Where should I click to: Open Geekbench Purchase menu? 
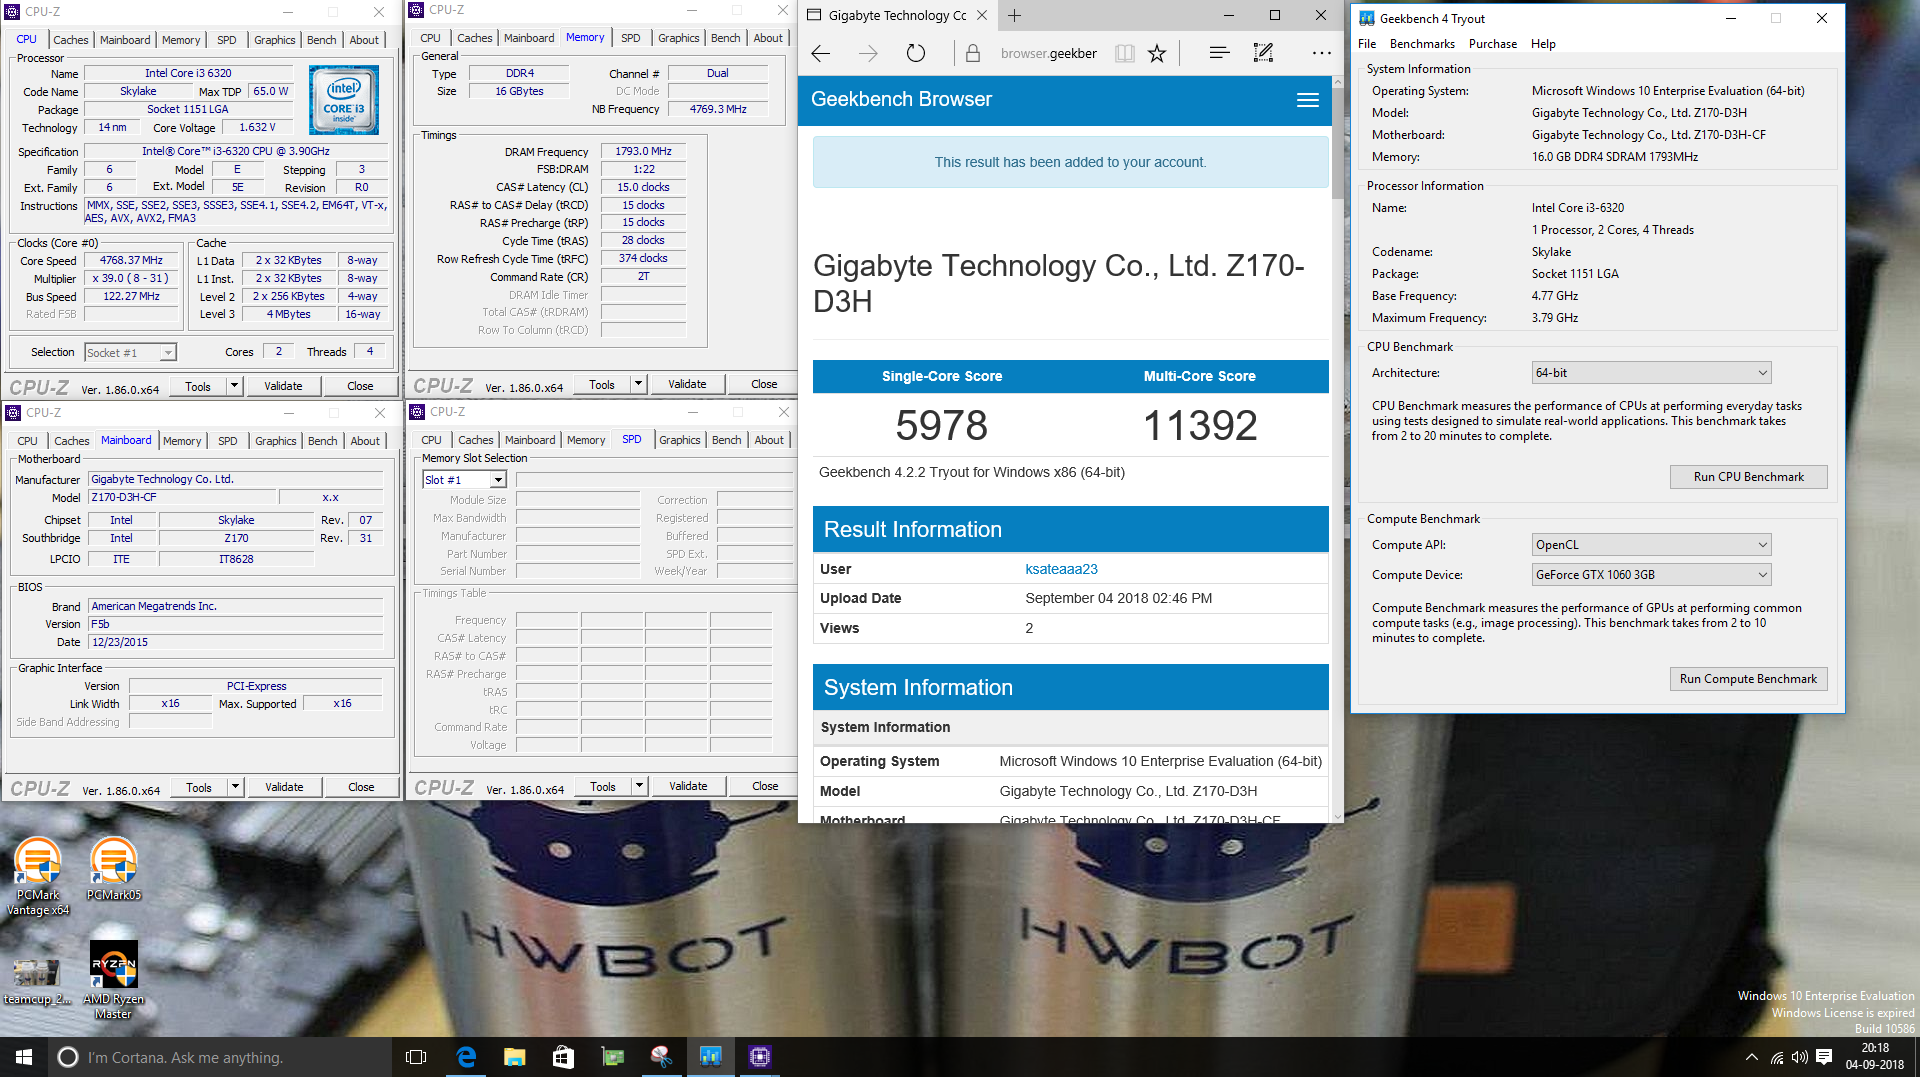point(1492,44)
